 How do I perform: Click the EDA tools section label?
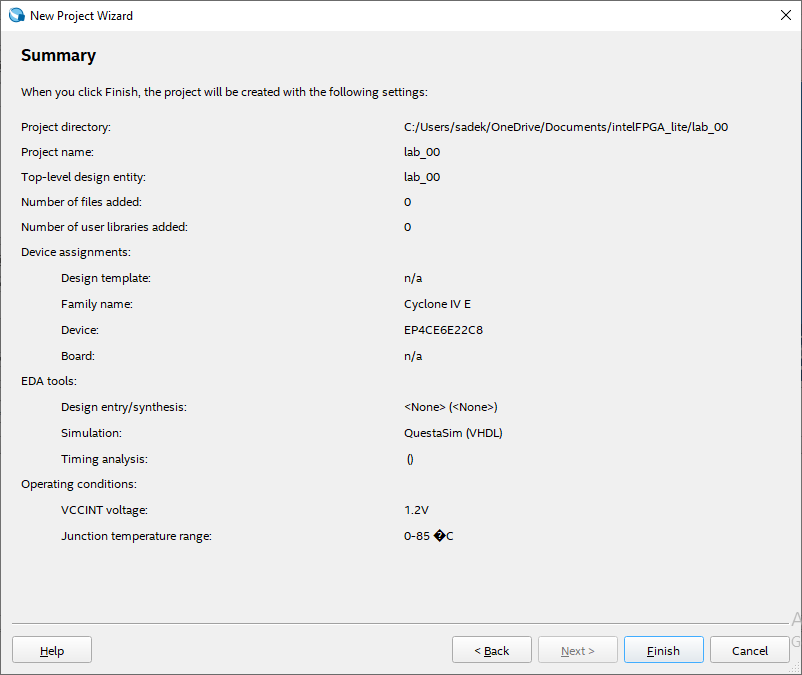coord(49,381)
